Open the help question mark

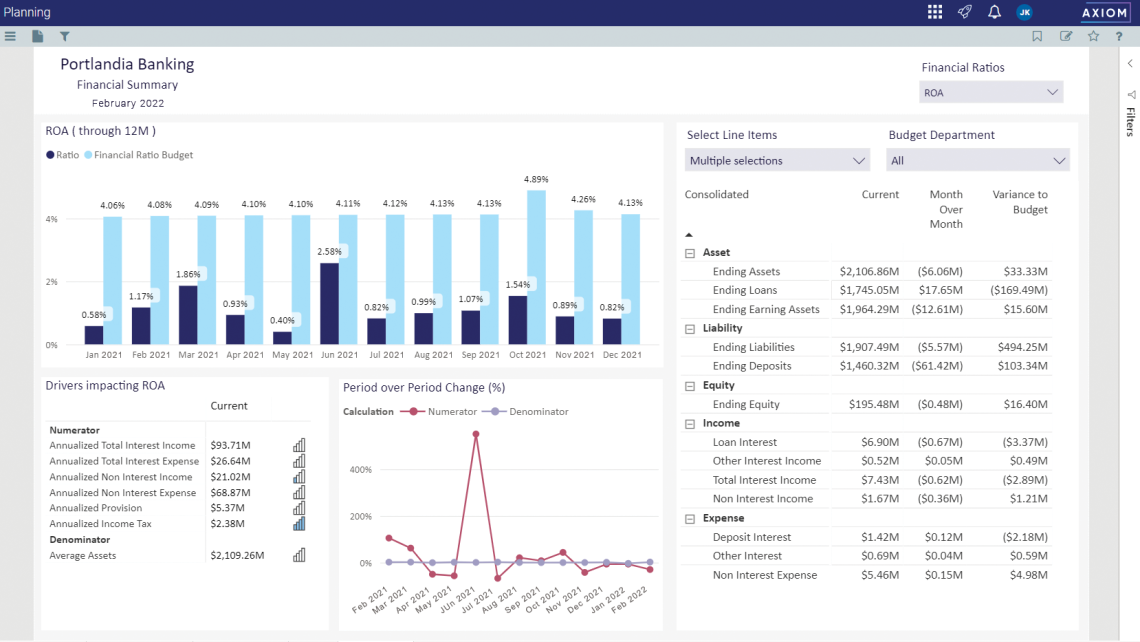coord(1119,36)
